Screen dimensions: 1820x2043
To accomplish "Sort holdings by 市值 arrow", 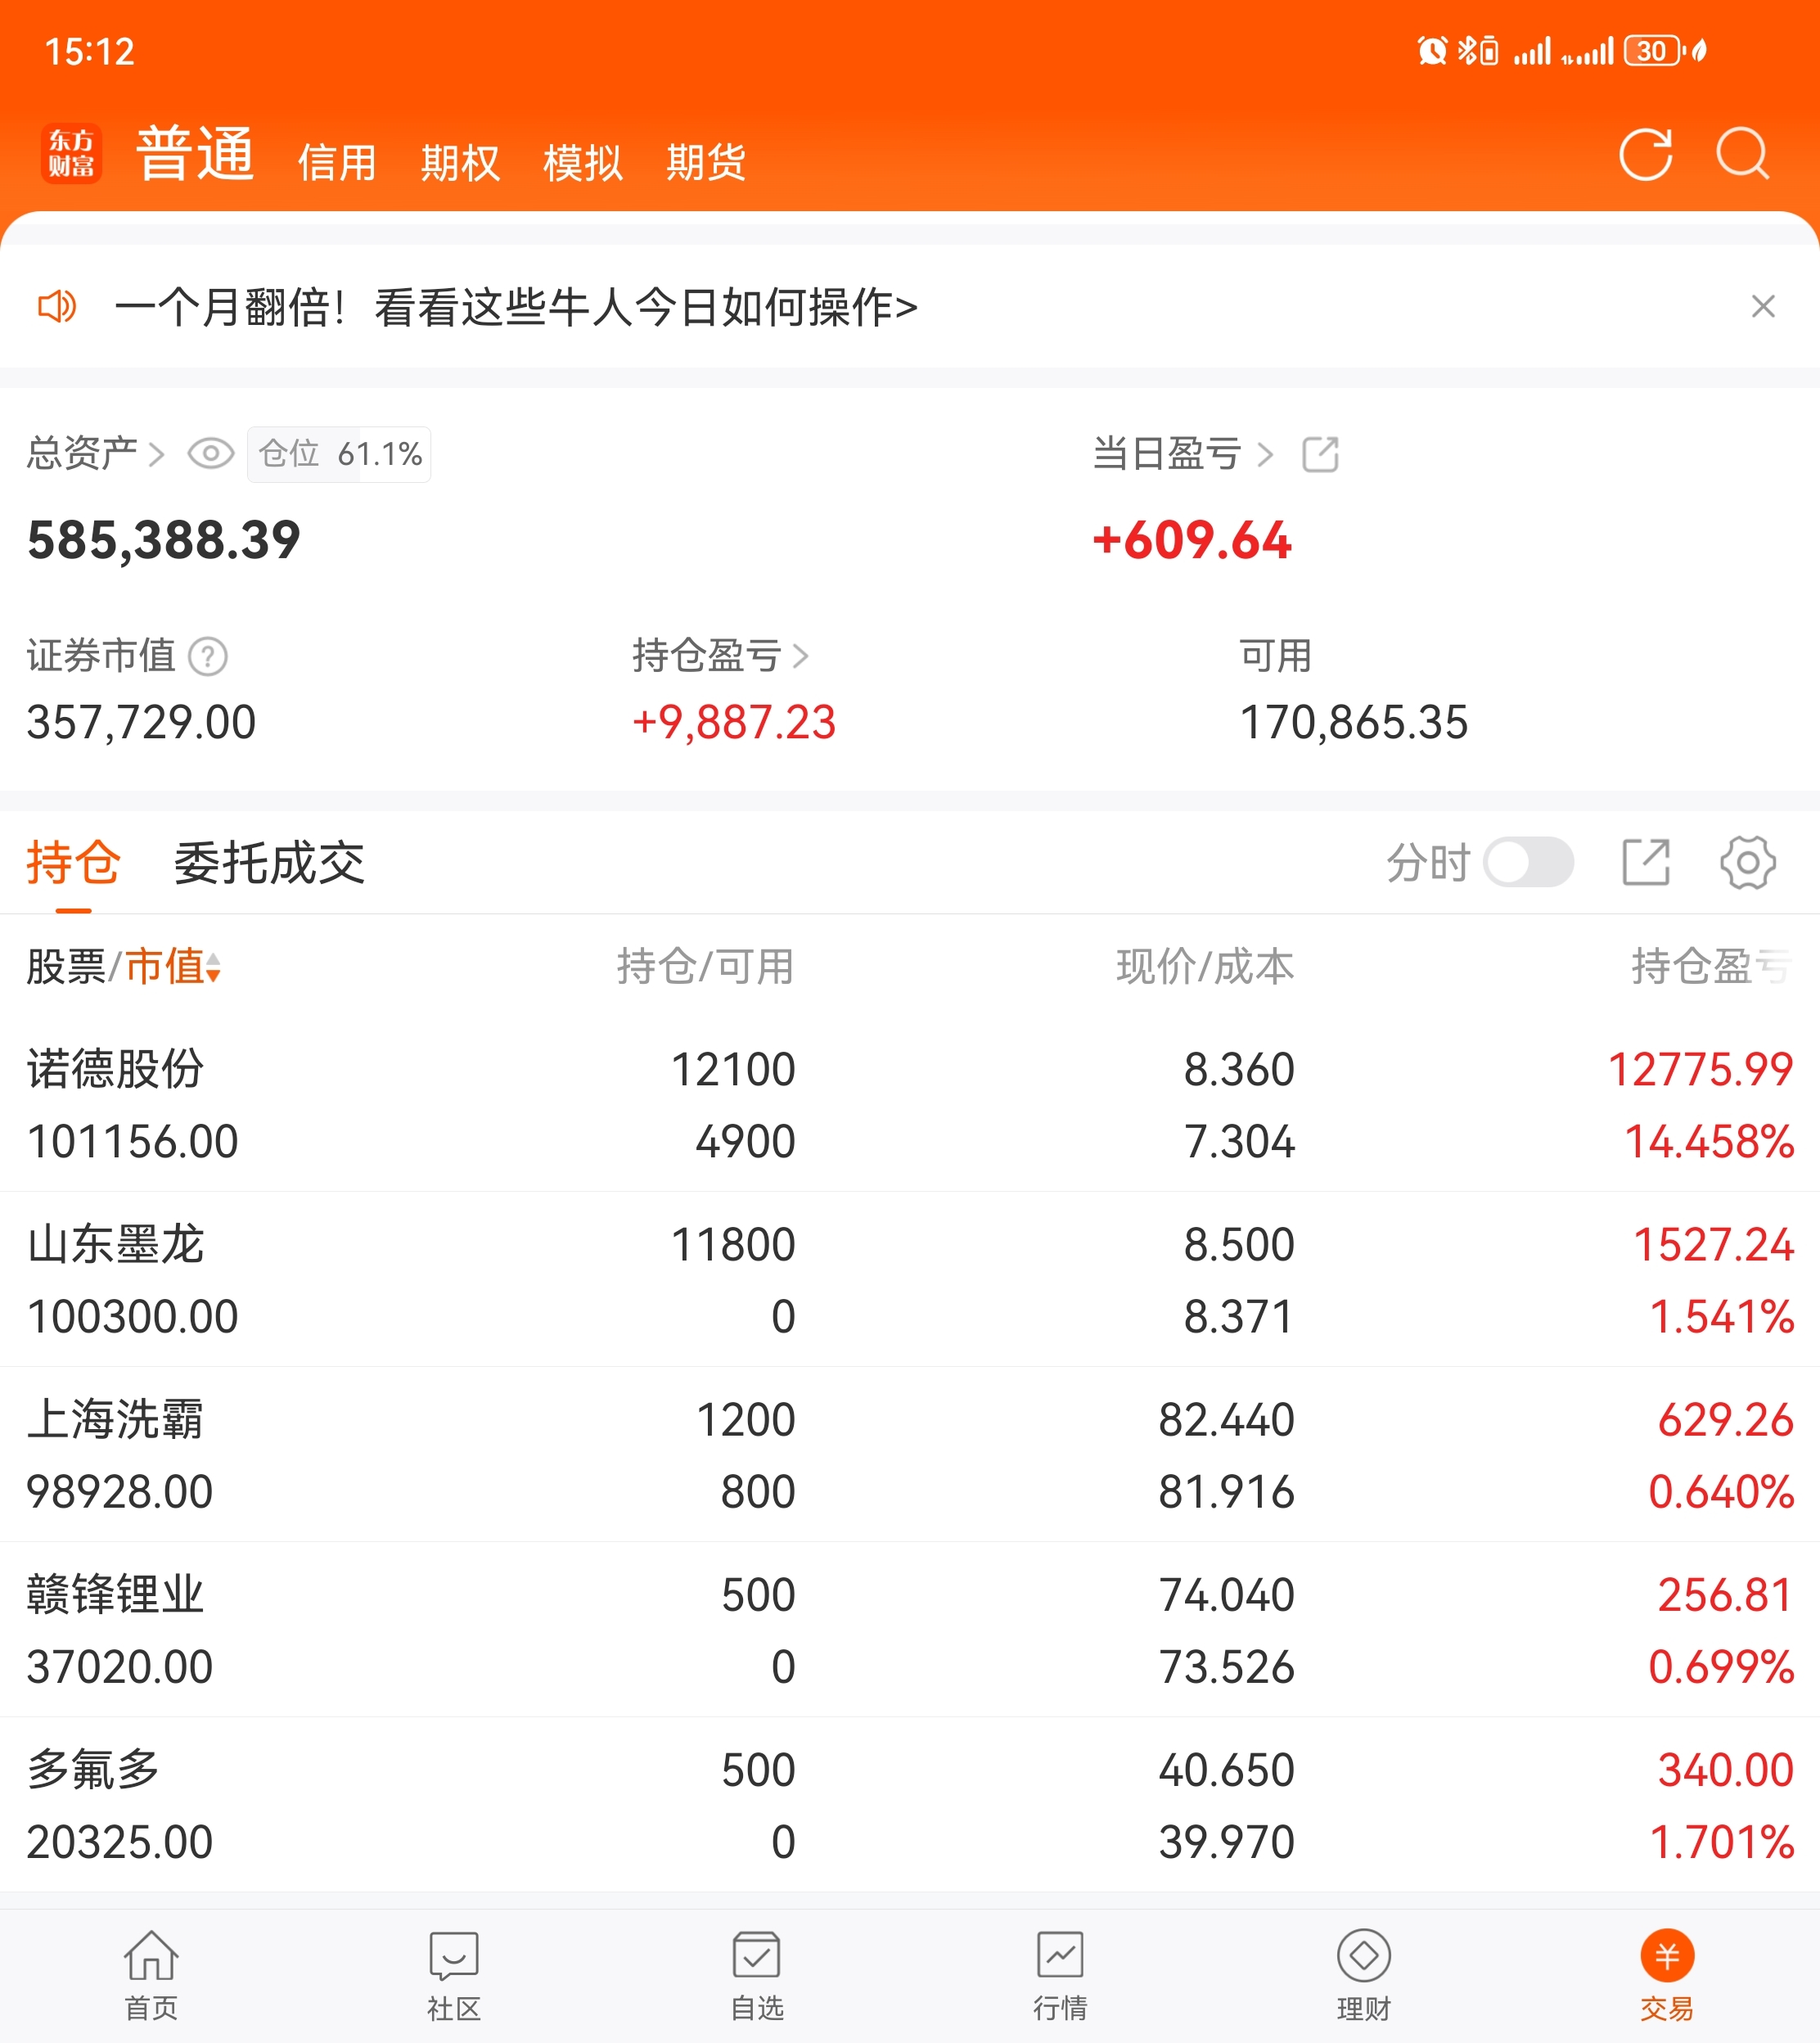I will point(212,967).
